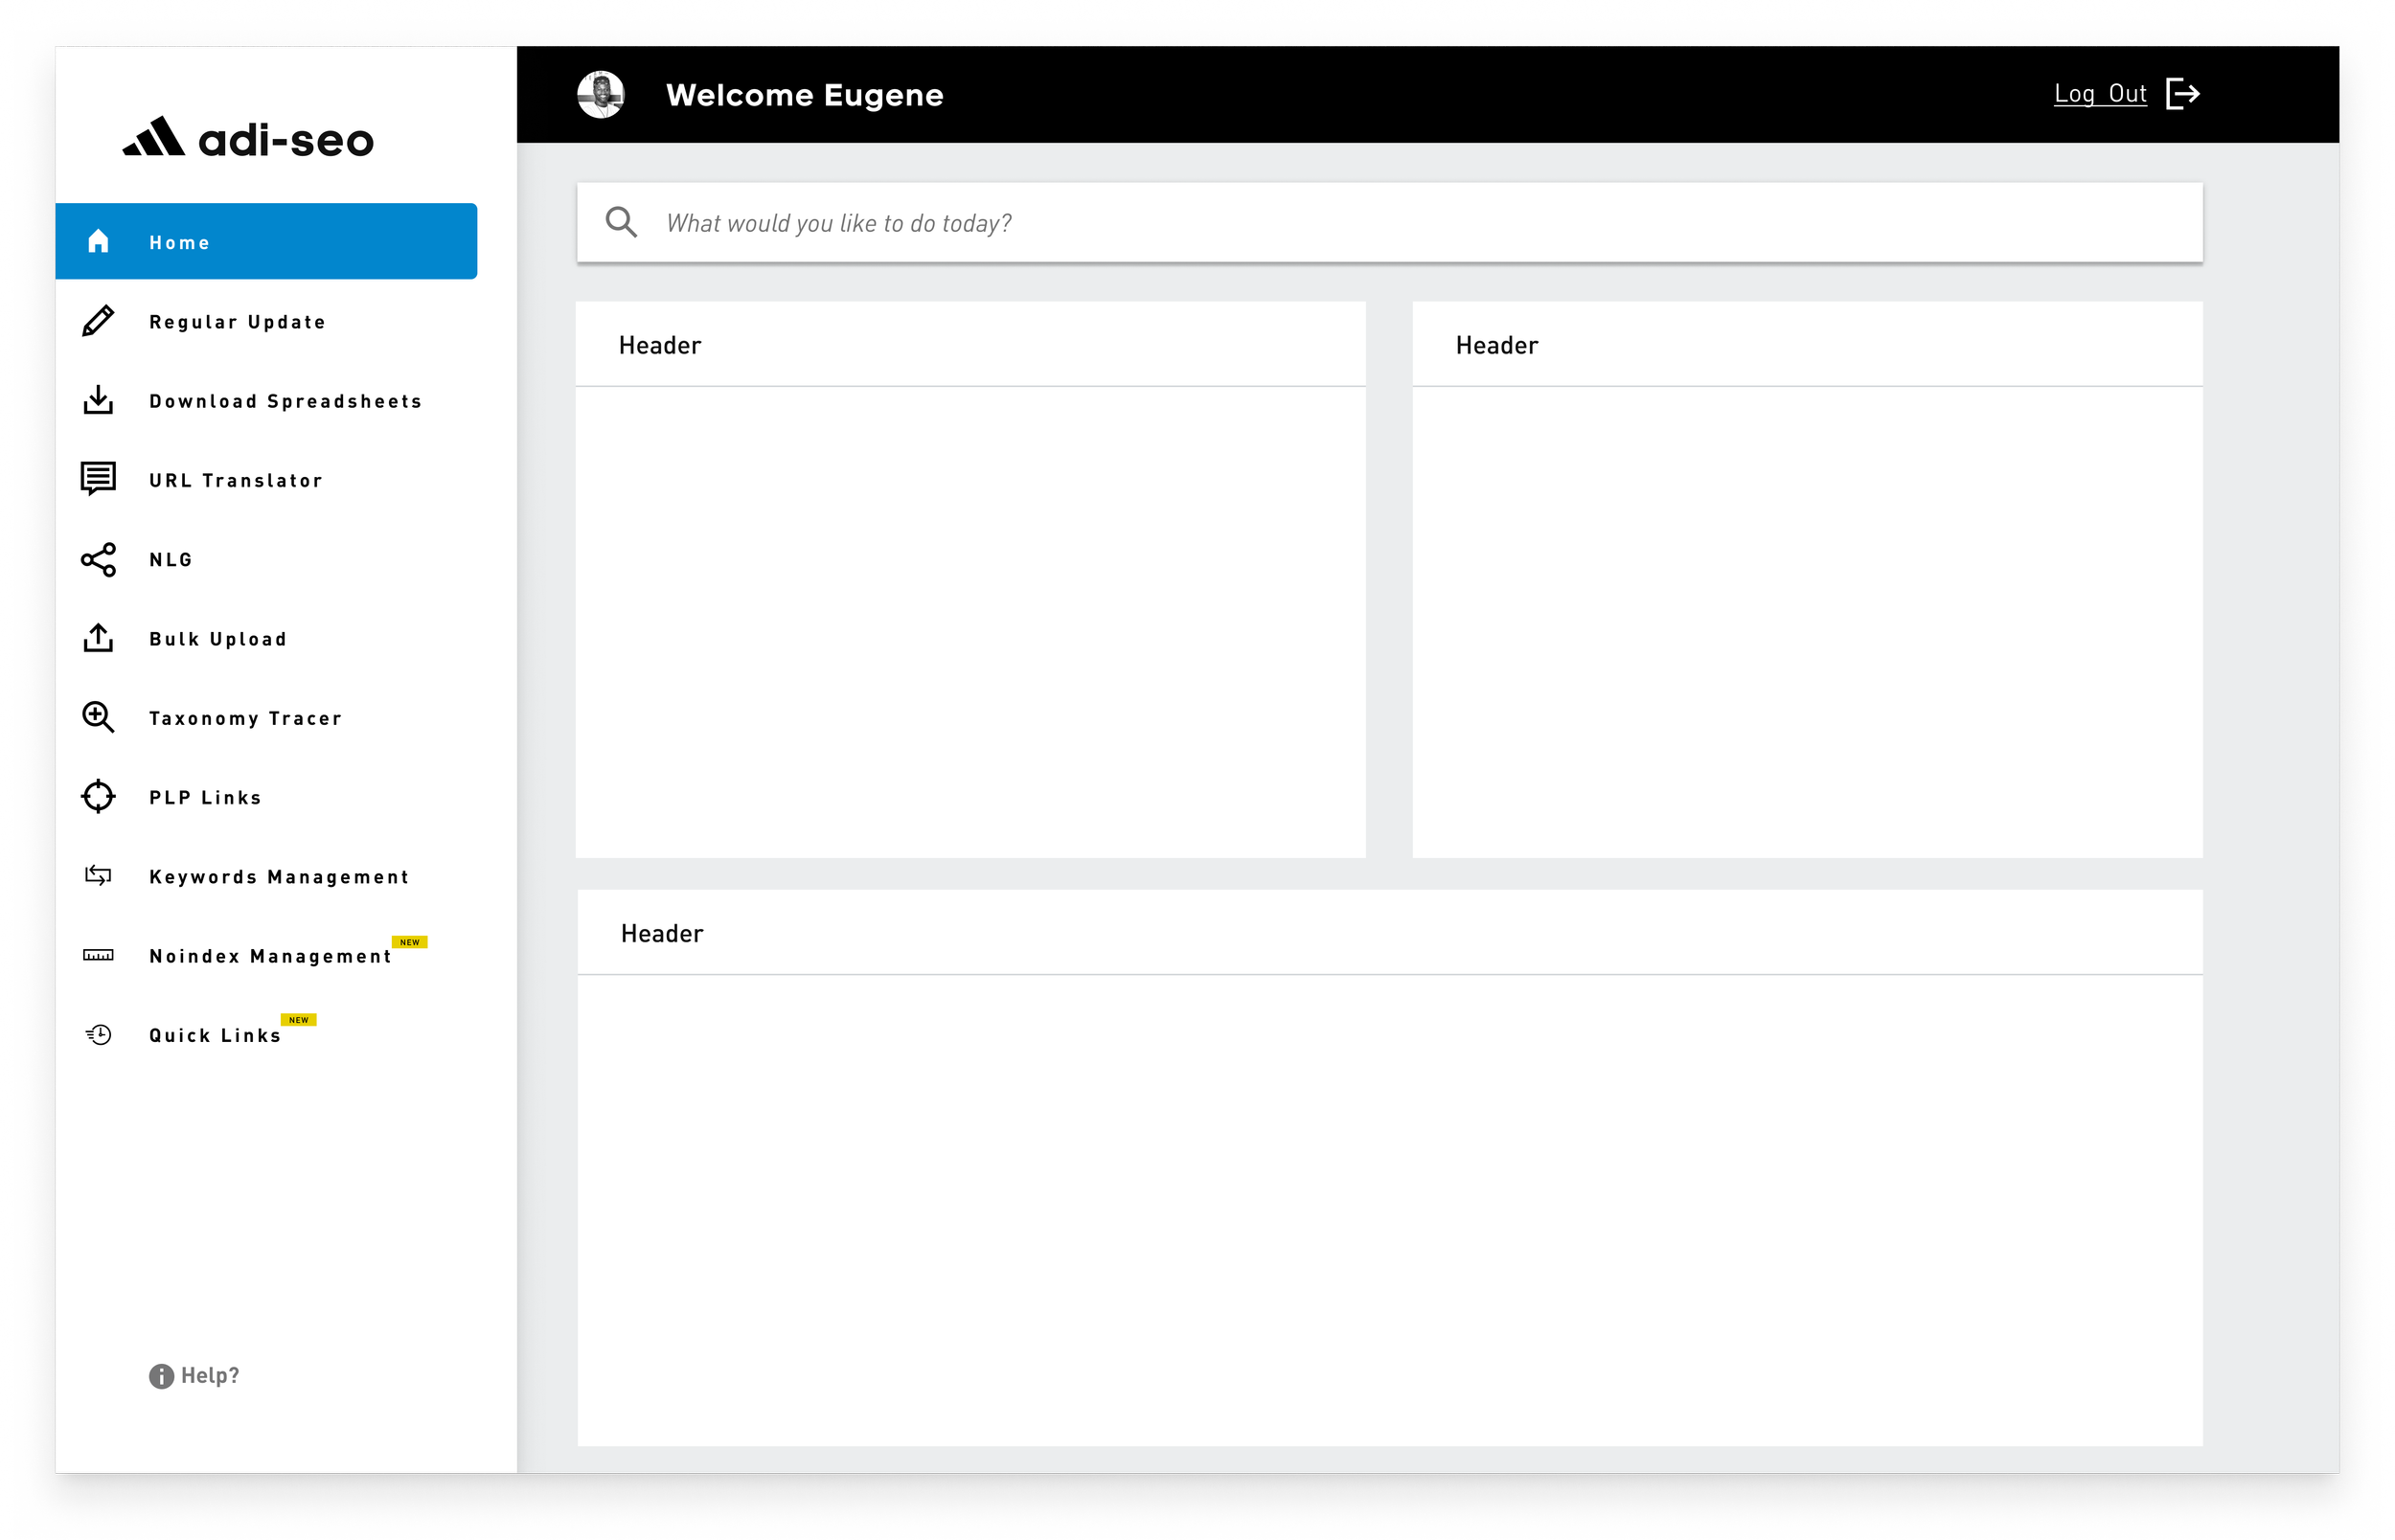The height and width of the screenshot is (1540, 2395).
Task: Click the adi-seo logo
Action: pos(248,138)
